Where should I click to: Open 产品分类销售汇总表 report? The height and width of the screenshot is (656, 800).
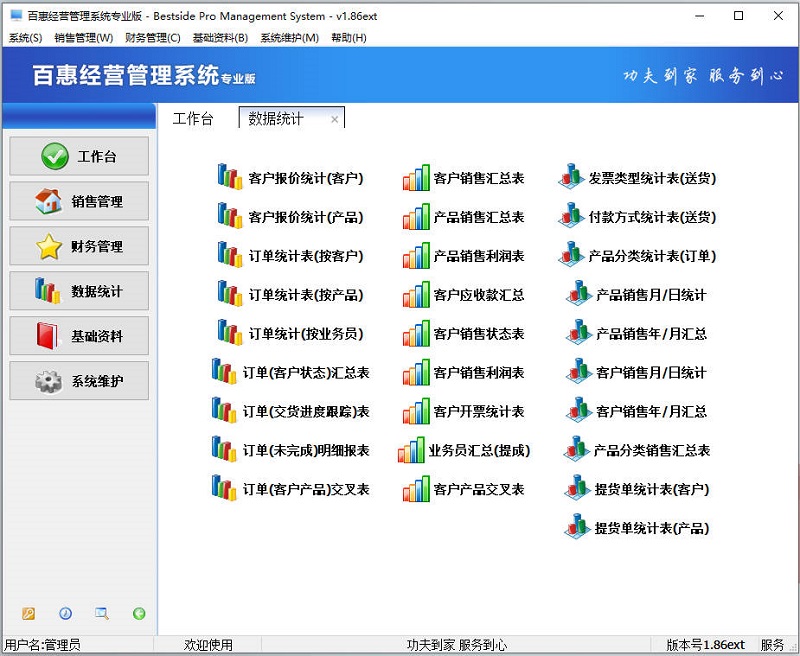click(x=658, y=449)
